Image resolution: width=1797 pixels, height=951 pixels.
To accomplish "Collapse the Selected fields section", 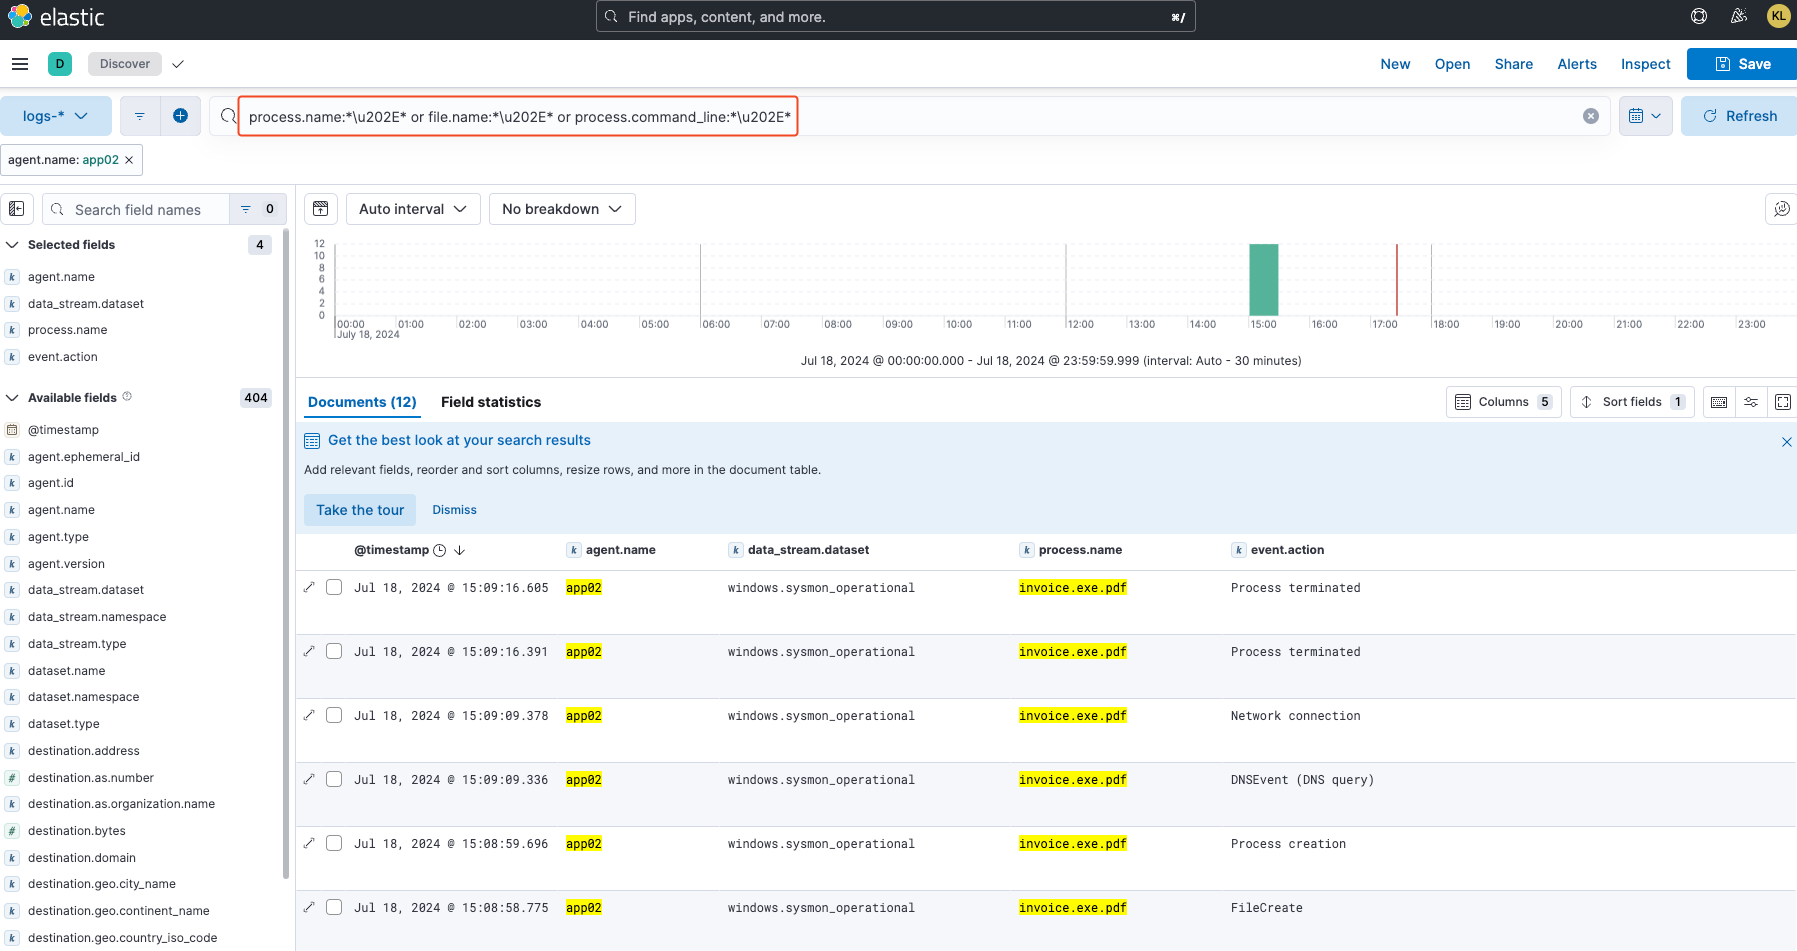I will click(12, 245).
